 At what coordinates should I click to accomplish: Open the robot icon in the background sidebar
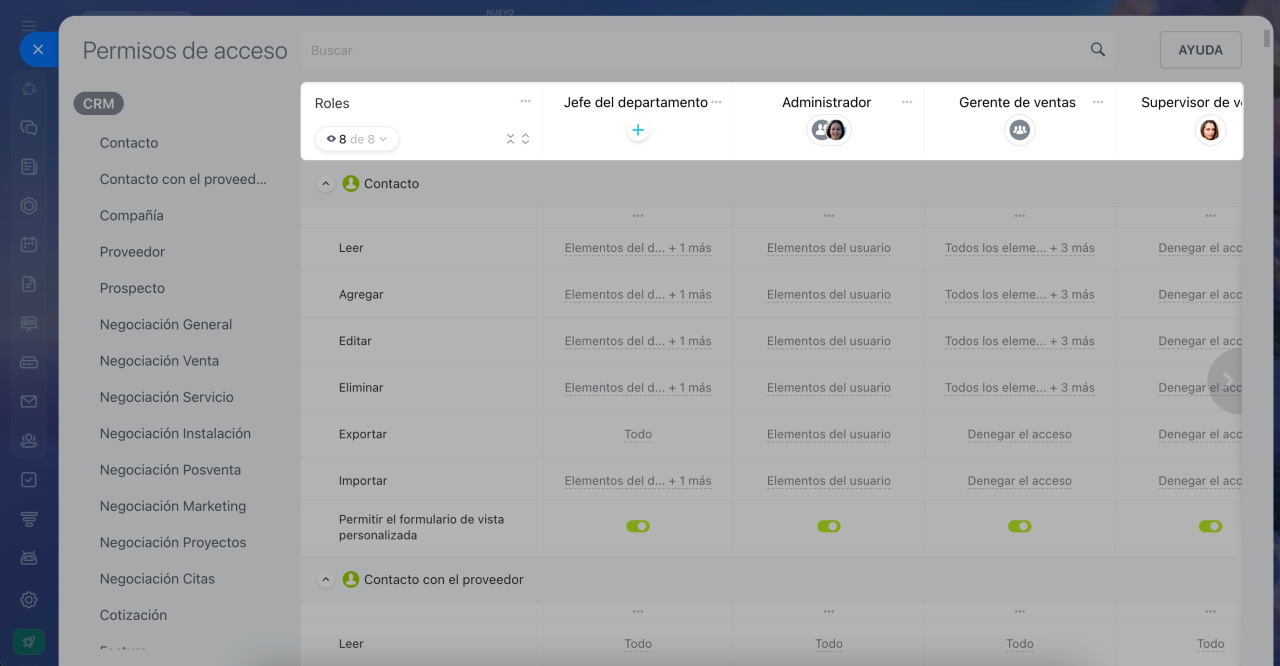click(x=29, y=558)
